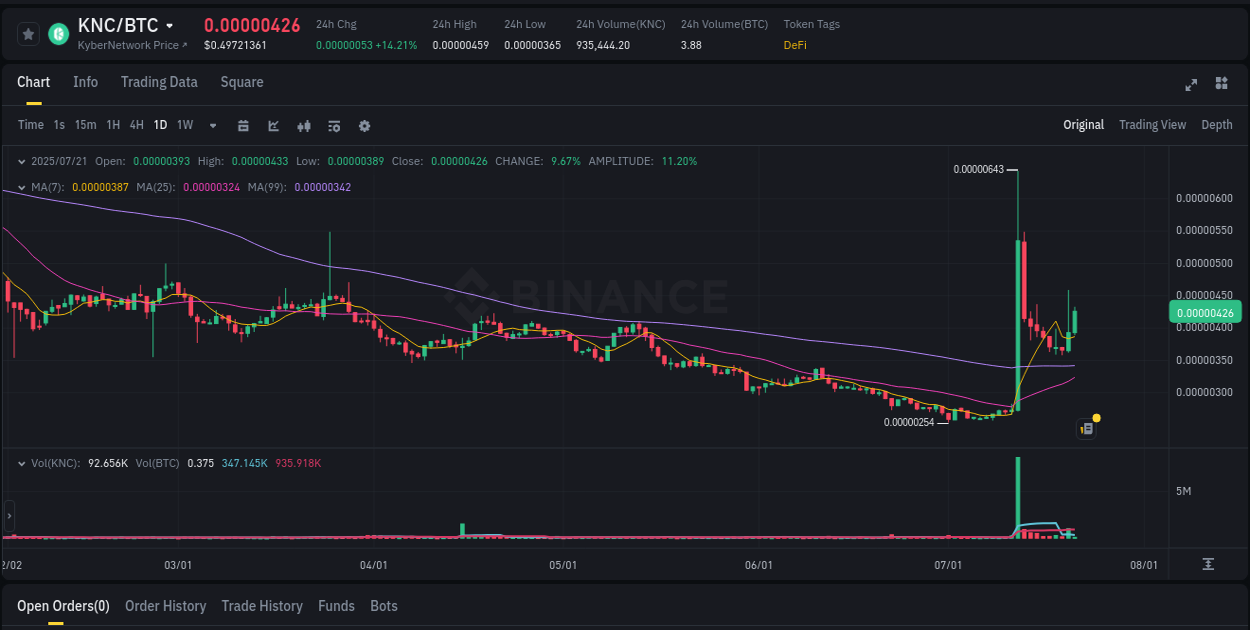Screen dimensions: 1250x630
Task: Open the extra timeframes dropdown arrow
Action: [x=211, y=125]
